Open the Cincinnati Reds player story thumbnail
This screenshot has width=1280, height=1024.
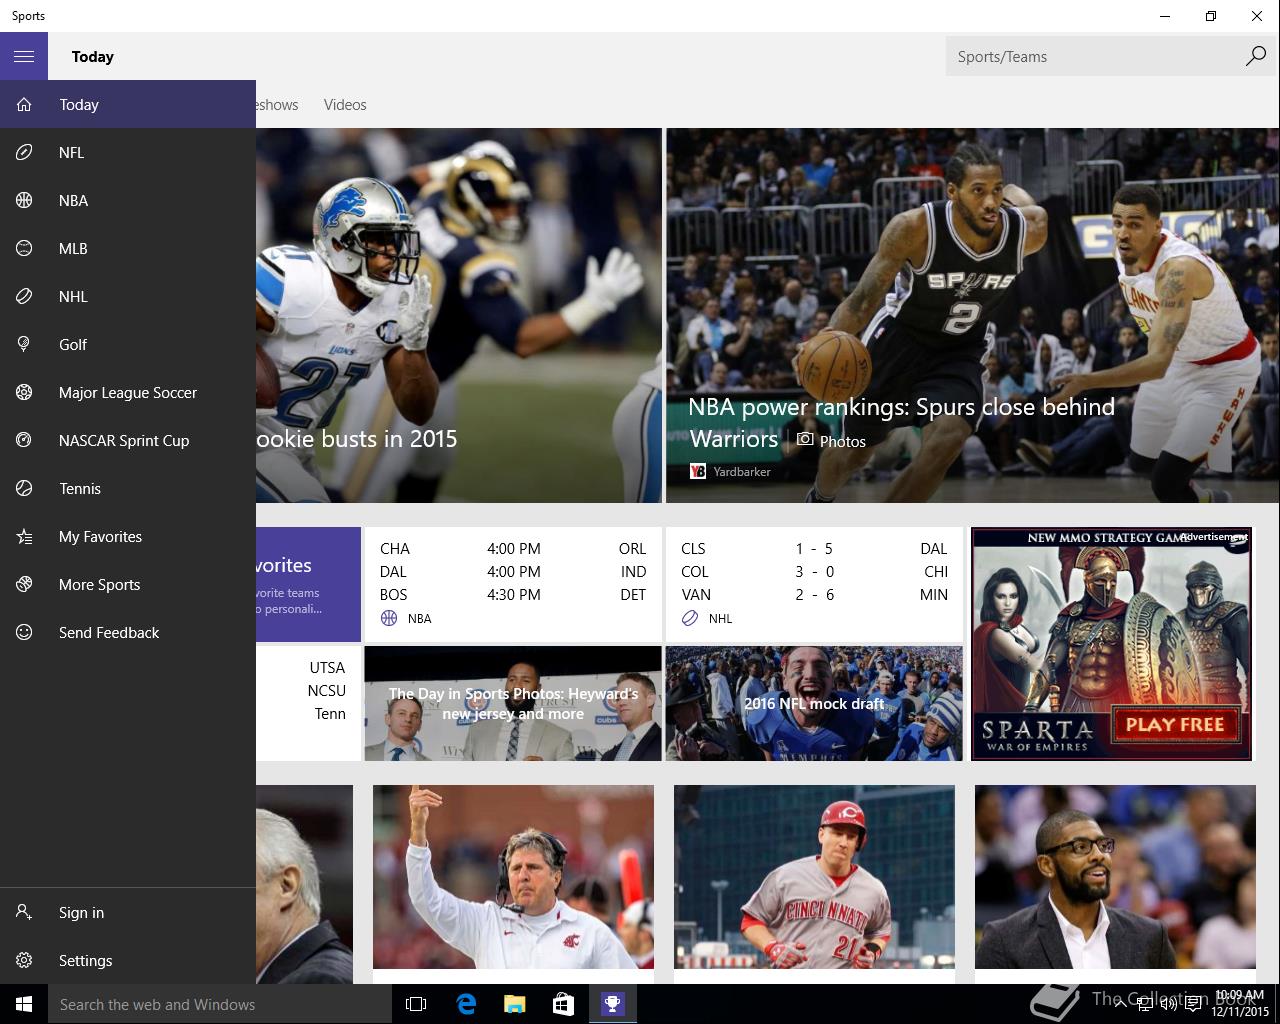click(814, 877)
